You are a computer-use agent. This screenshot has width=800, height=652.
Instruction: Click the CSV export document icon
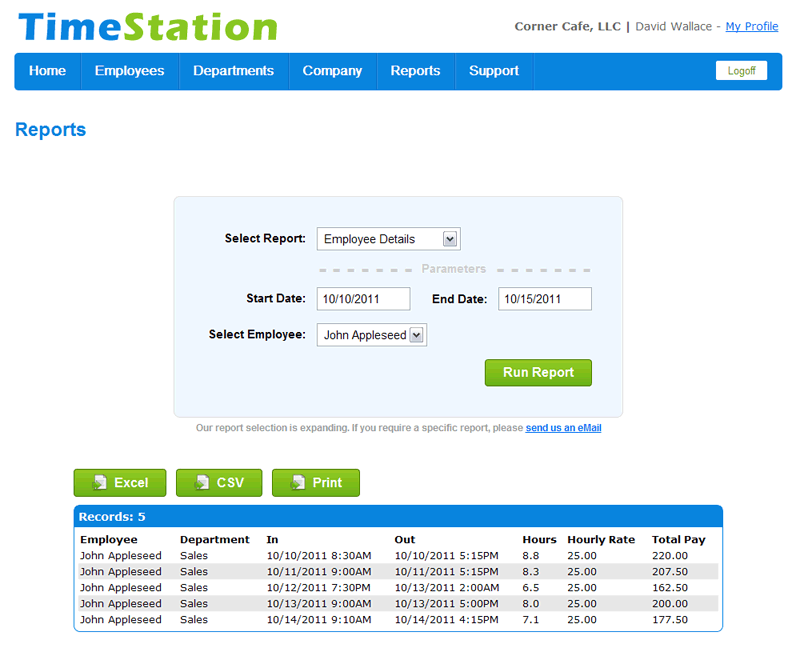(202, 482)
